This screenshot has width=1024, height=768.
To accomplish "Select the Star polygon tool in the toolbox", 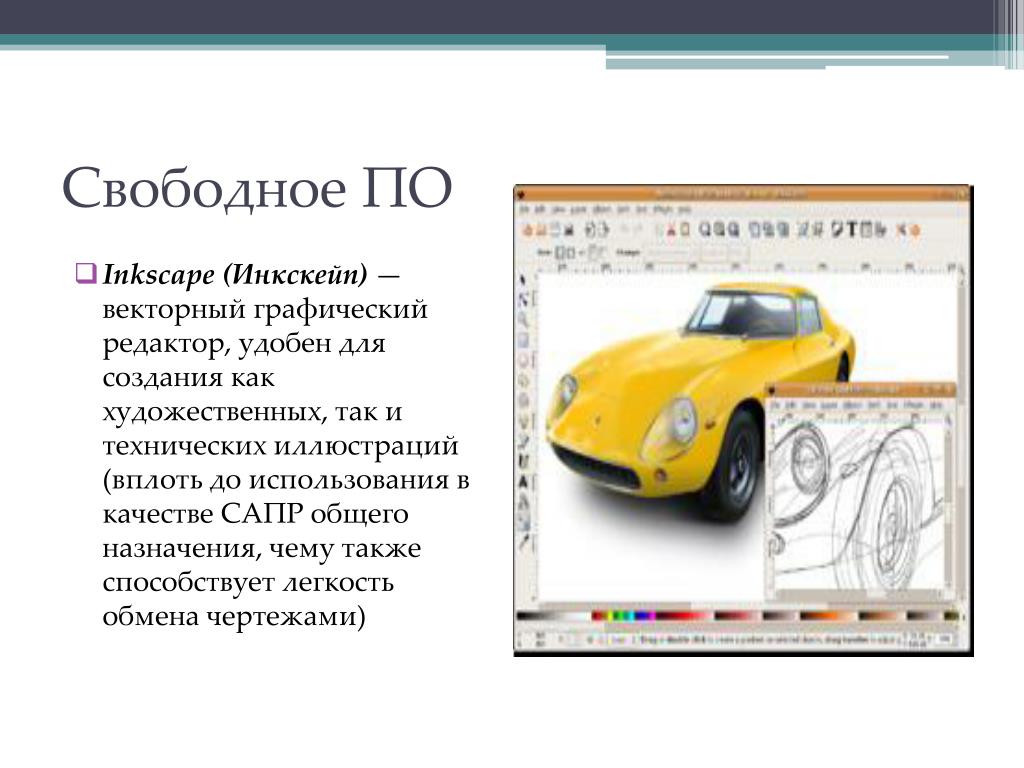I will [x=523, y=380].
